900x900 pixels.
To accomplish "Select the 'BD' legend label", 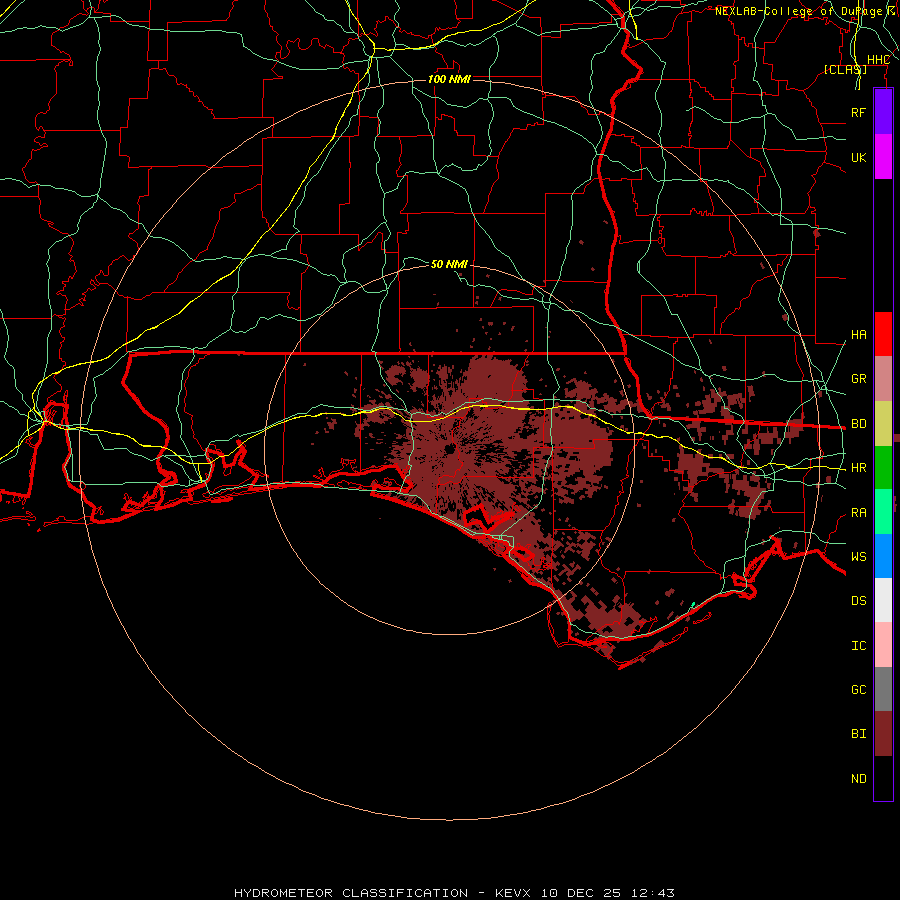I will pos(858,424).
